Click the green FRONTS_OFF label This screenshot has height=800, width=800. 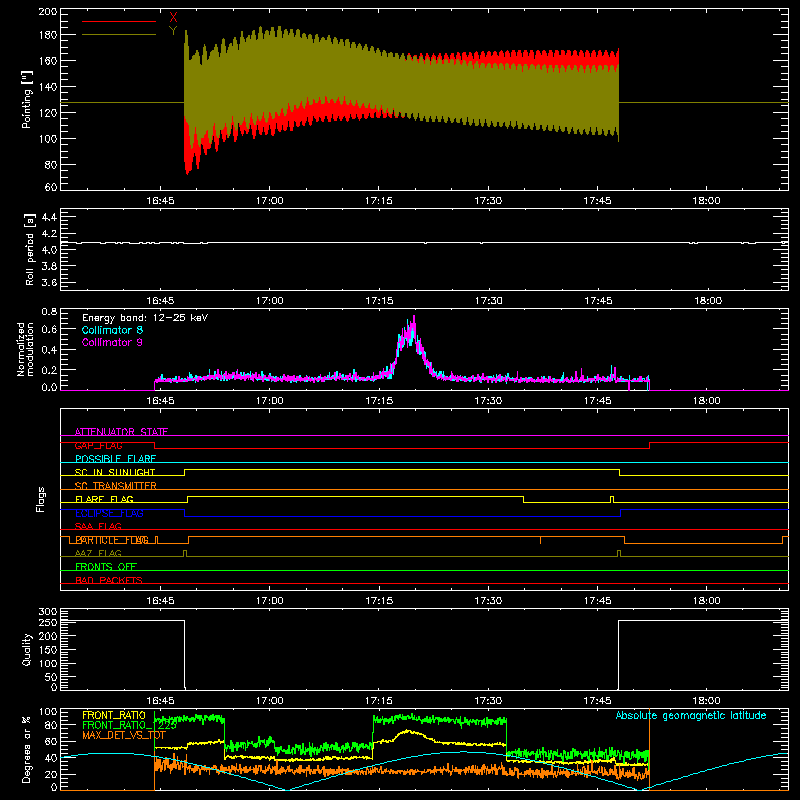click(106, 566)
